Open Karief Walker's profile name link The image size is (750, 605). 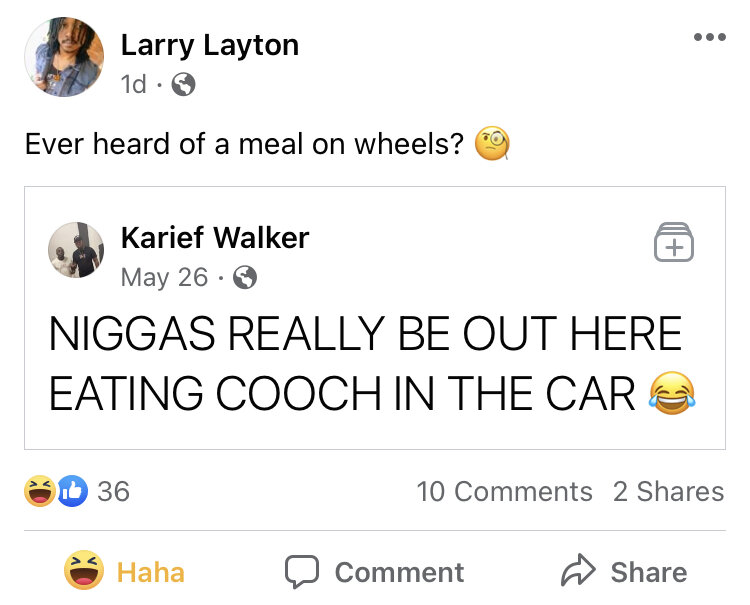coord(214,238)
